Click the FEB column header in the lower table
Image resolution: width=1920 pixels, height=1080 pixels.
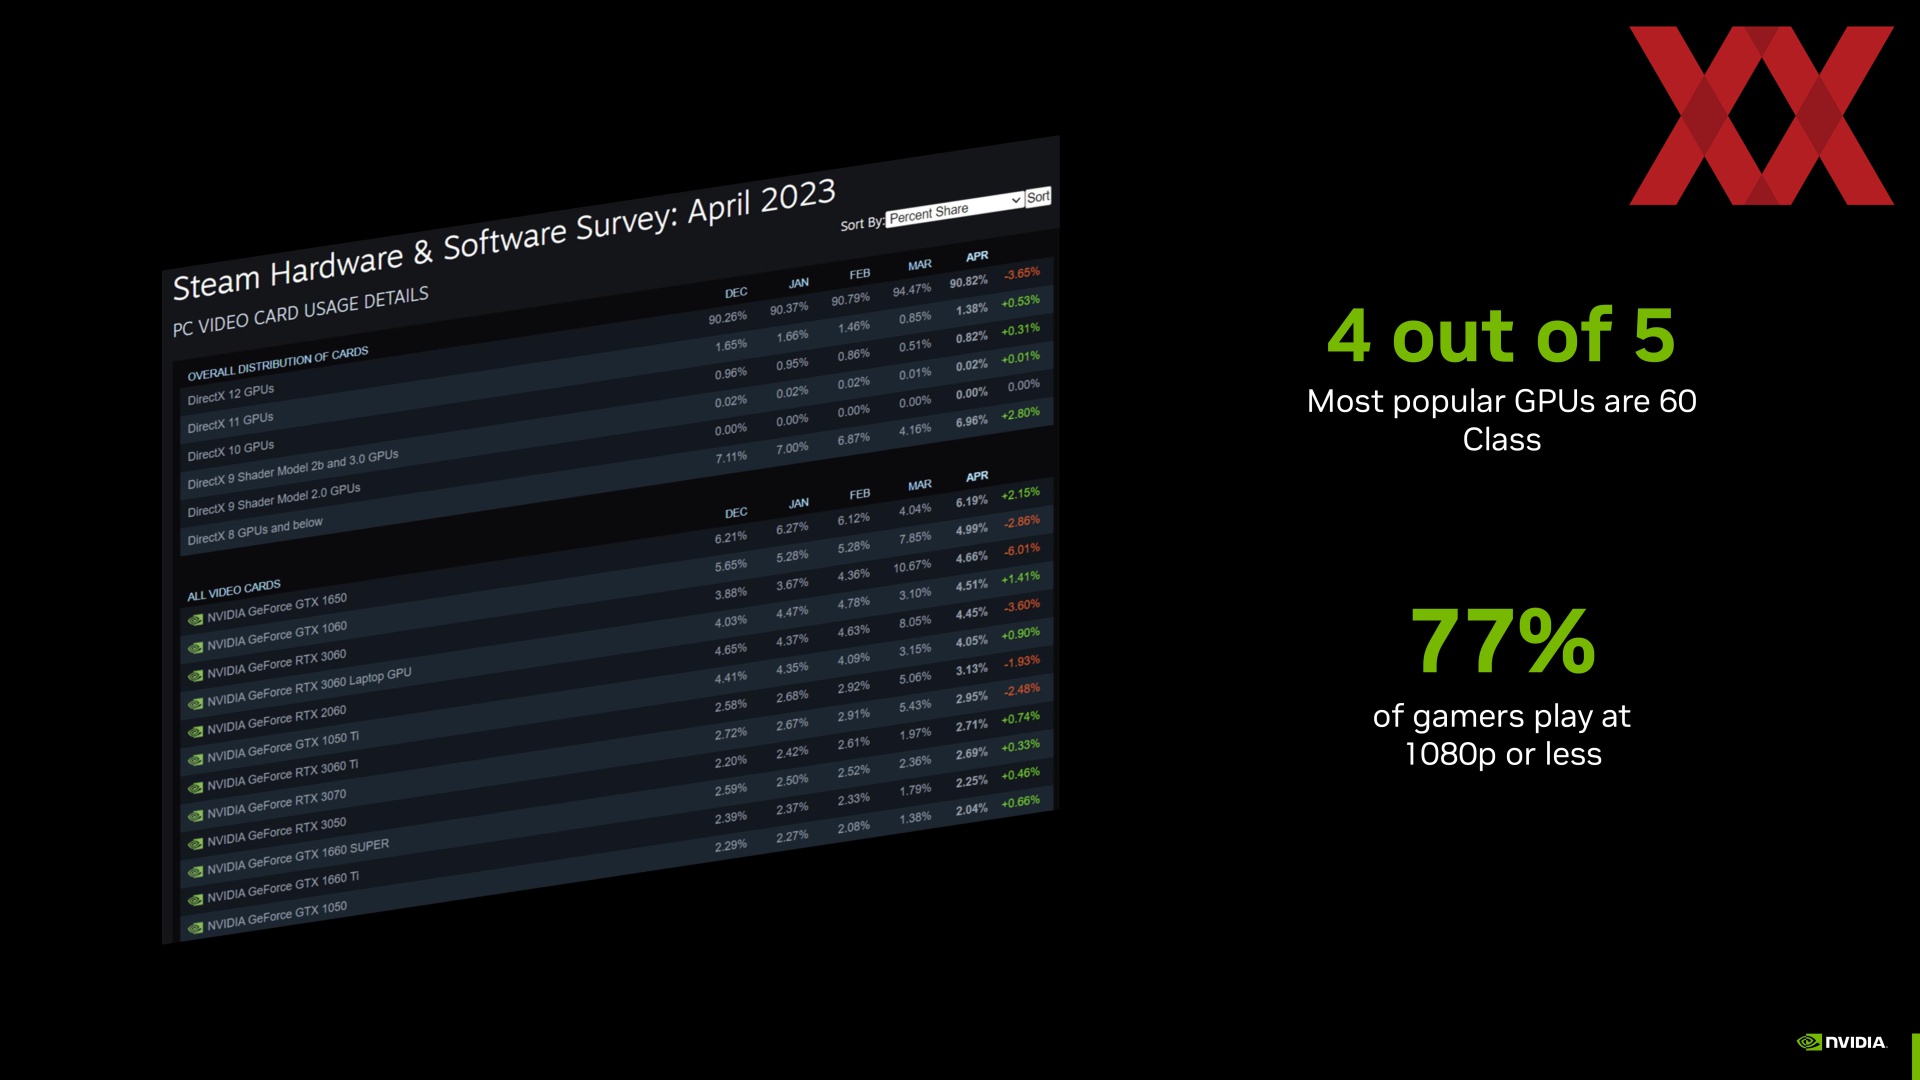coord(860,494)
